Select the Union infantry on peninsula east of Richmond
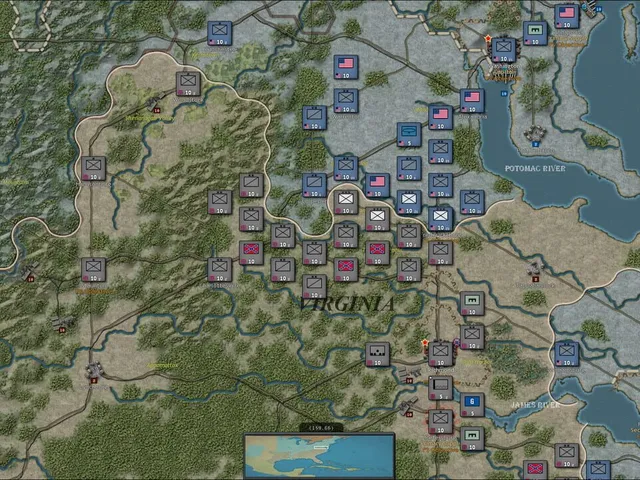This screenshot has width=640, height=480. click(567, 354)
